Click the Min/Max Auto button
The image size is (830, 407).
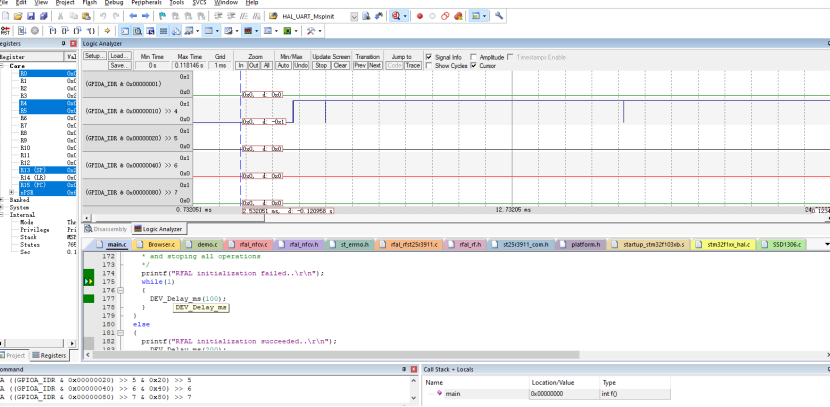[284, 65]
